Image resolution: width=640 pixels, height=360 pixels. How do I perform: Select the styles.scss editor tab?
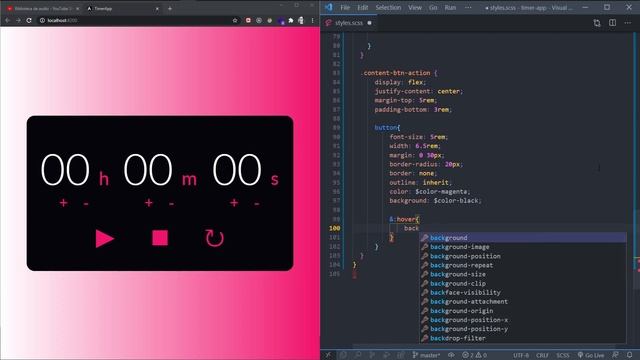coord(349,23)
